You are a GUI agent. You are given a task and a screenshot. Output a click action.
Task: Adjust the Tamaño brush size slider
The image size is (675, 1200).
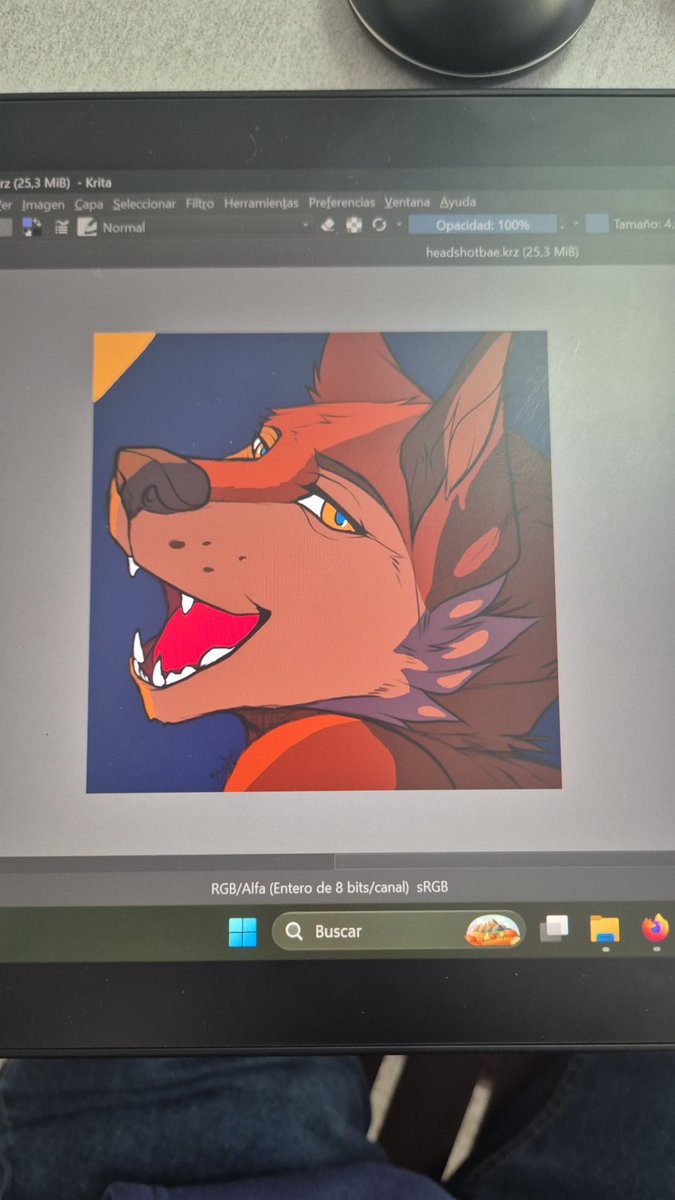[x=630, y=224]
